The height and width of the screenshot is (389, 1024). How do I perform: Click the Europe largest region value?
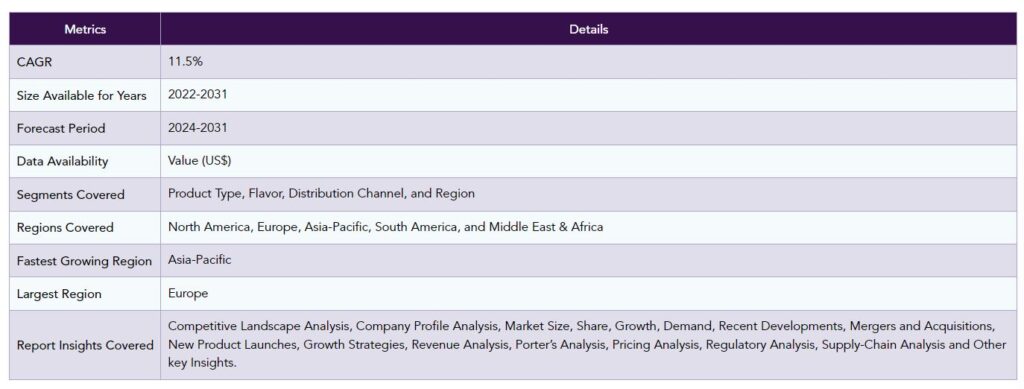pyautogui.click(x=188, y=294)
